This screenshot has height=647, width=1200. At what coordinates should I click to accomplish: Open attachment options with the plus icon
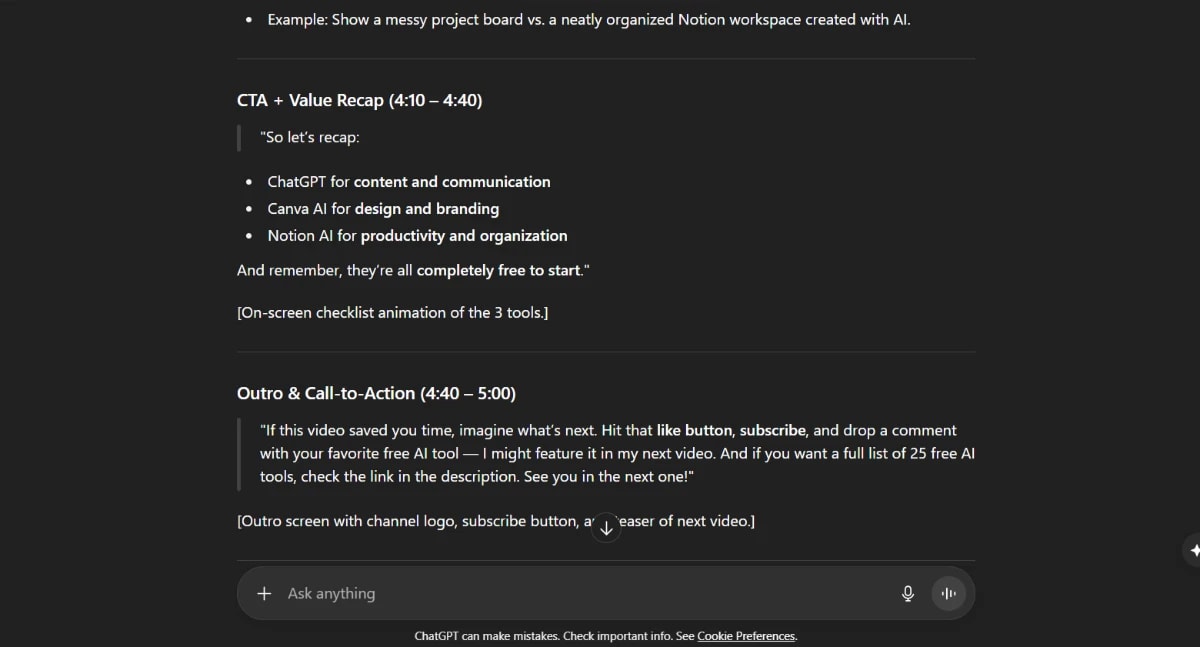263,593
